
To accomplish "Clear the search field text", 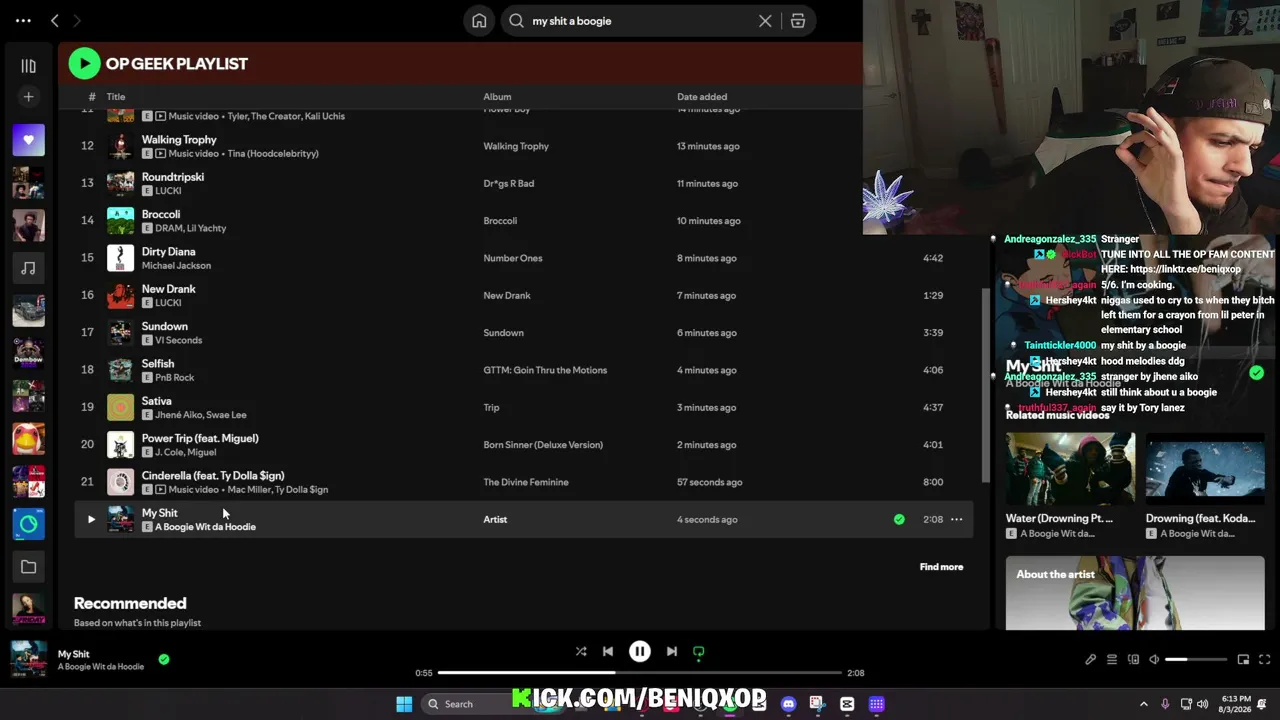I will point(765,21).
